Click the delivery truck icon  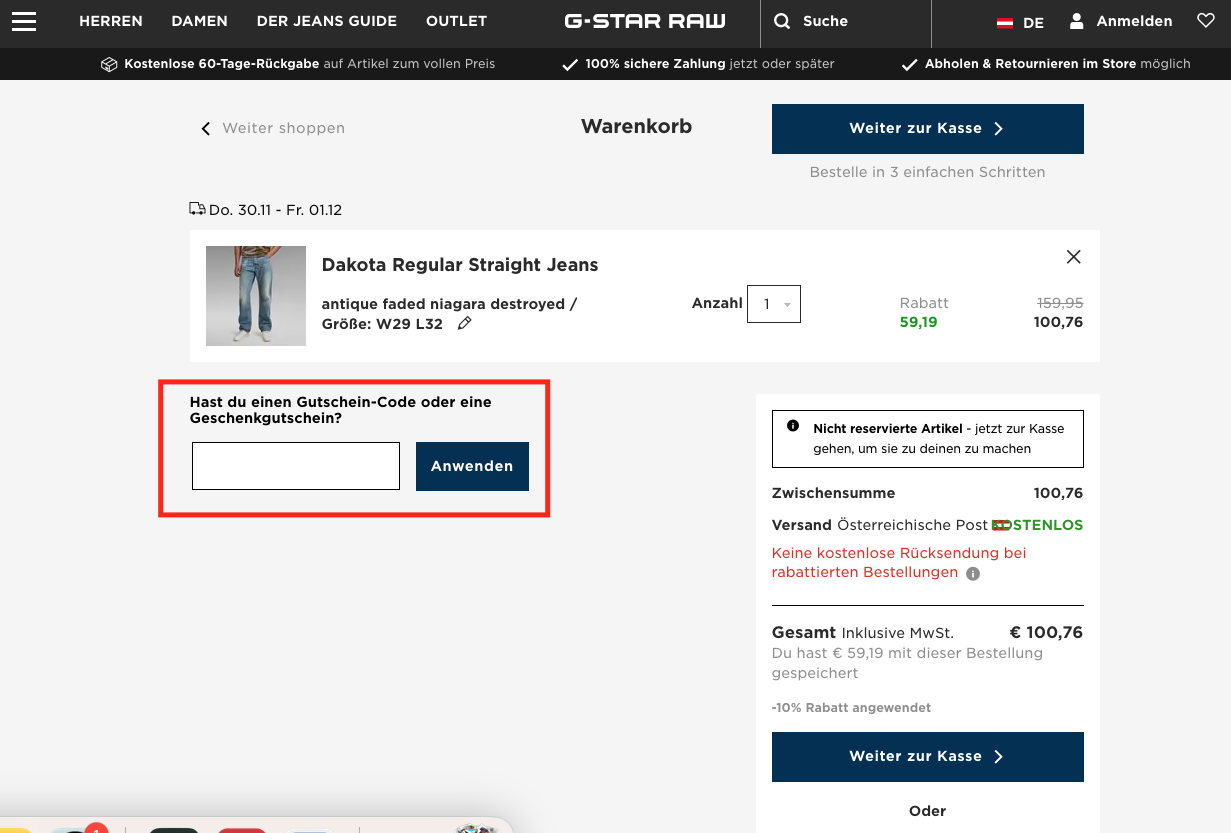pyautogui.click(x=197, y=209)
